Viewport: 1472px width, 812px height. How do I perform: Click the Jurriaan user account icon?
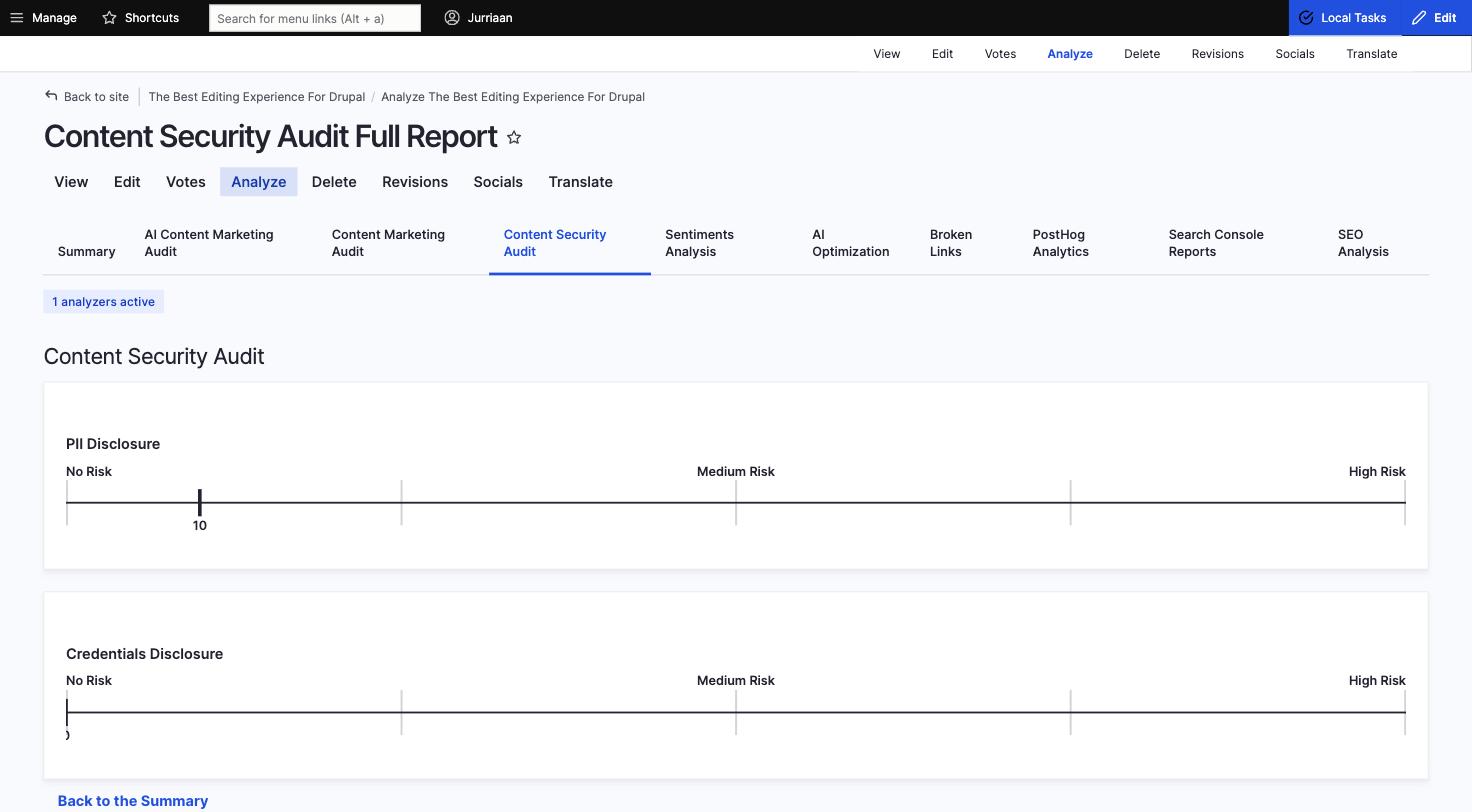[x=452, y=18]
